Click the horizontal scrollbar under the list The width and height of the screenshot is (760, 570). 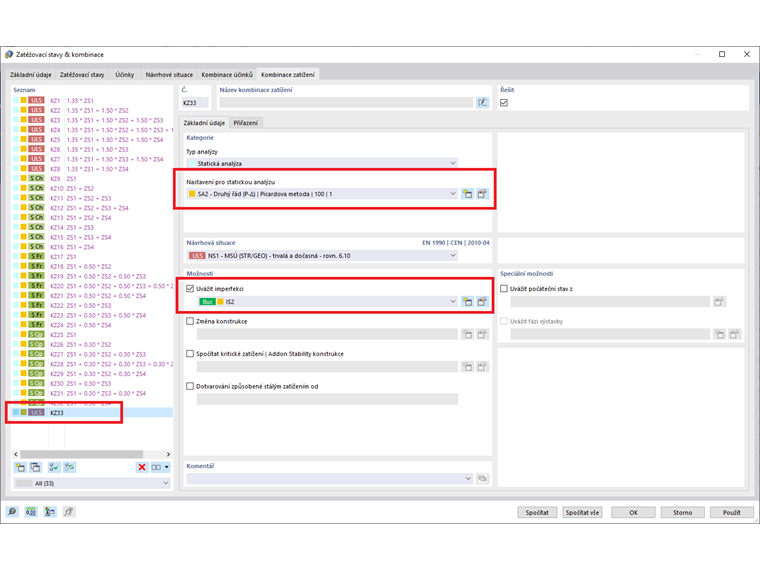81,454
